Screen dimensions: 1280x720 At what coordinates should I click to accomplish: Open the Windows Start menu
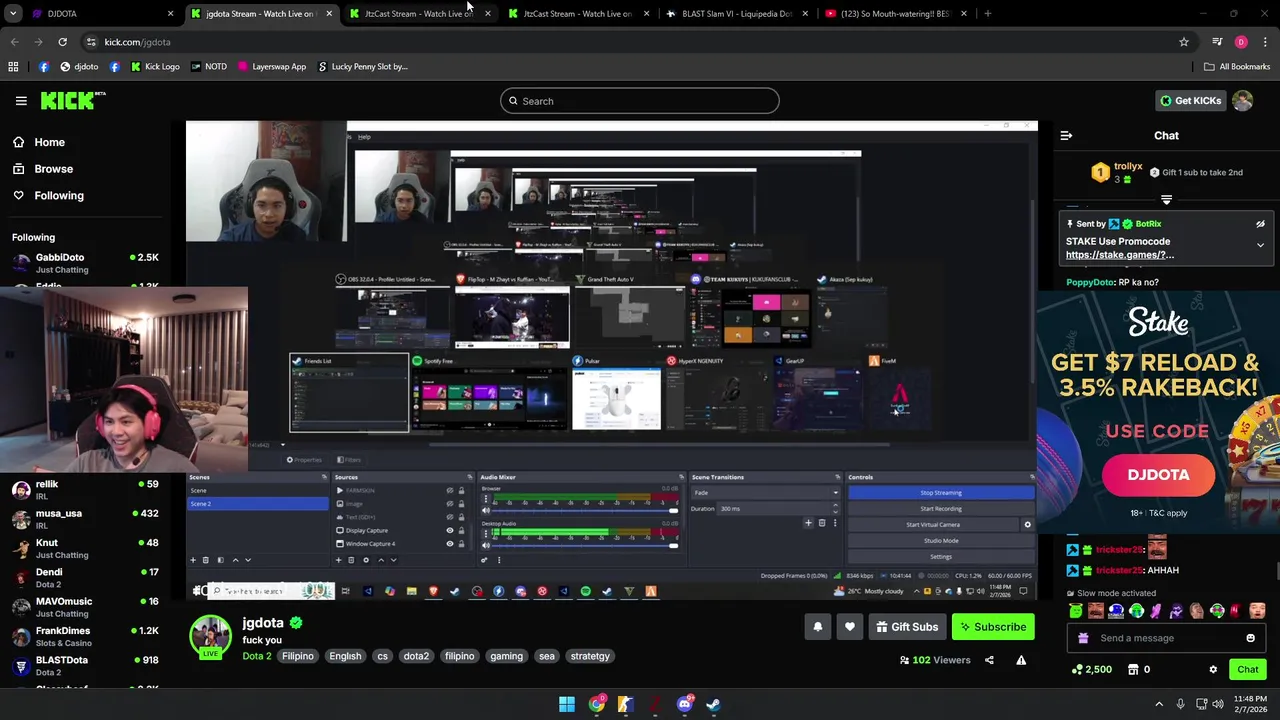pos(567,704)
